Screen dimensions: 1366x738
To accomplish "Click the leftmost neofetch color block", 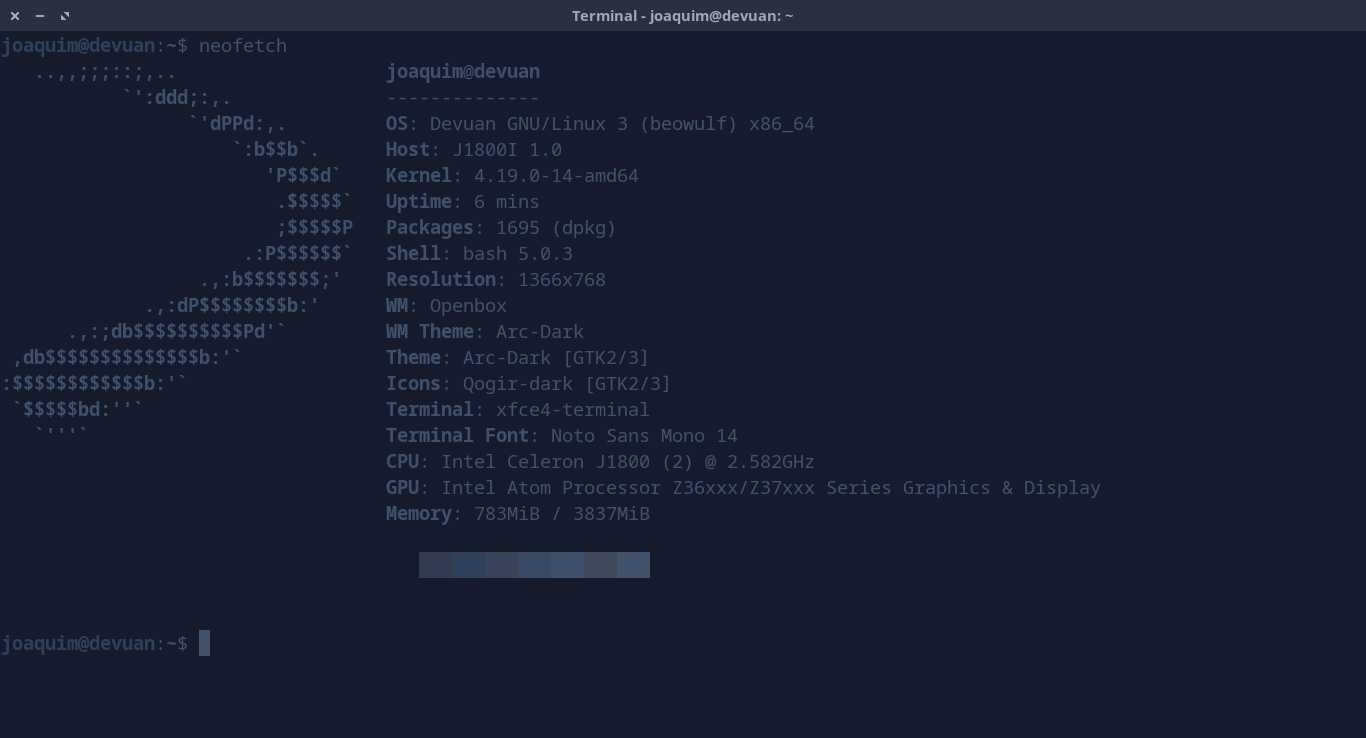I will (x=435, y=565).
